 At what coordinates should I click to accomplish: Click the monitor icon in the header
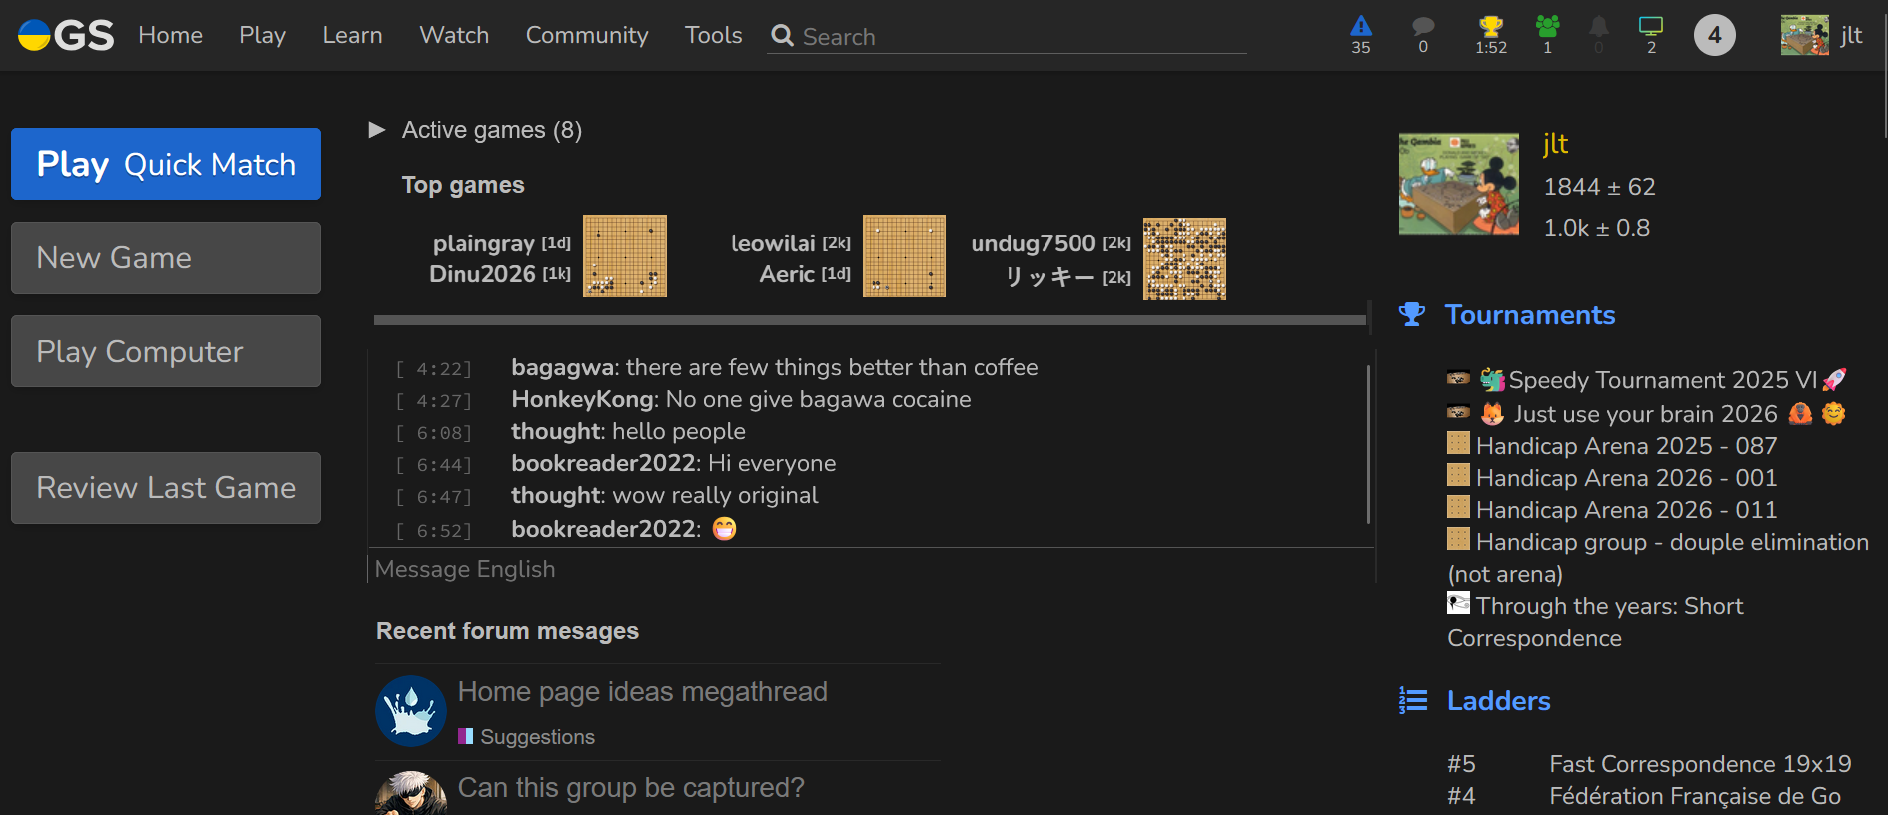(x=1651, y=27)
